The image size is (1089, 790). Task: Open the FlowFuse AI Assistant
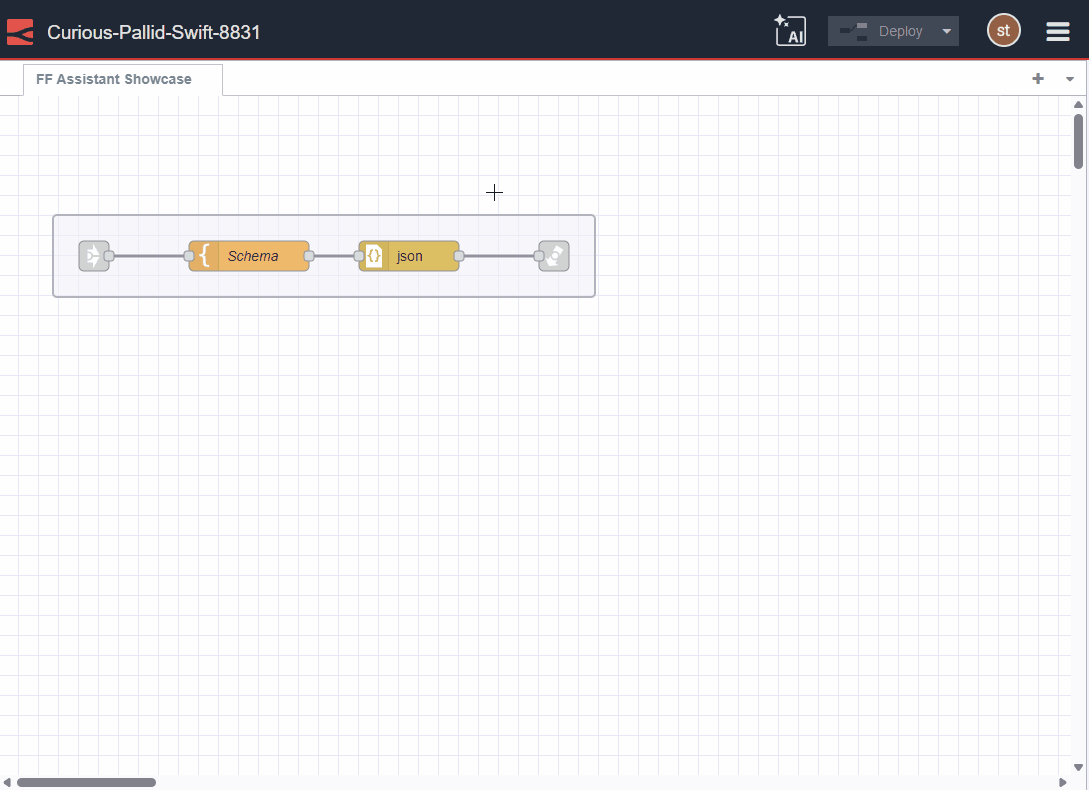[x=790, y=30]
